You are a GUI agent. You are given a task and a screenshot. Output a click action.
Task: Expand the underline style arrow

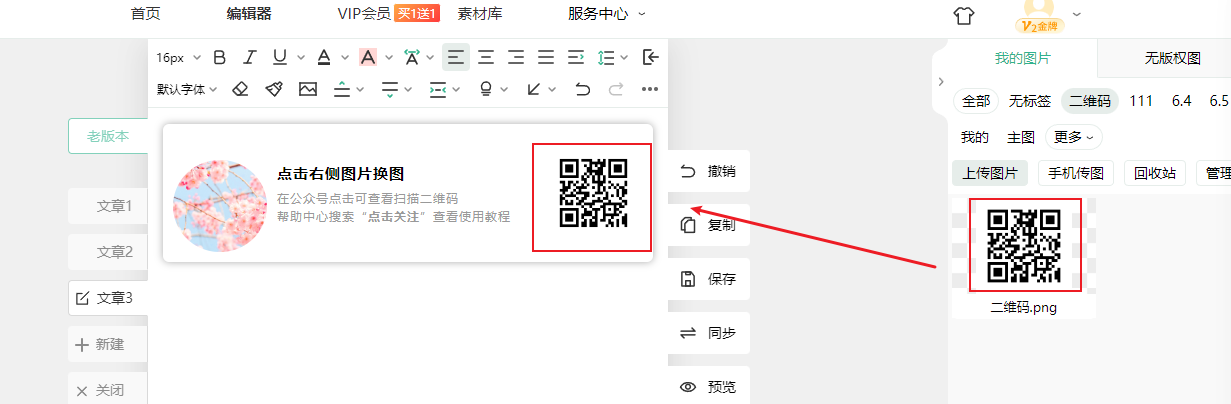(300, 58)
